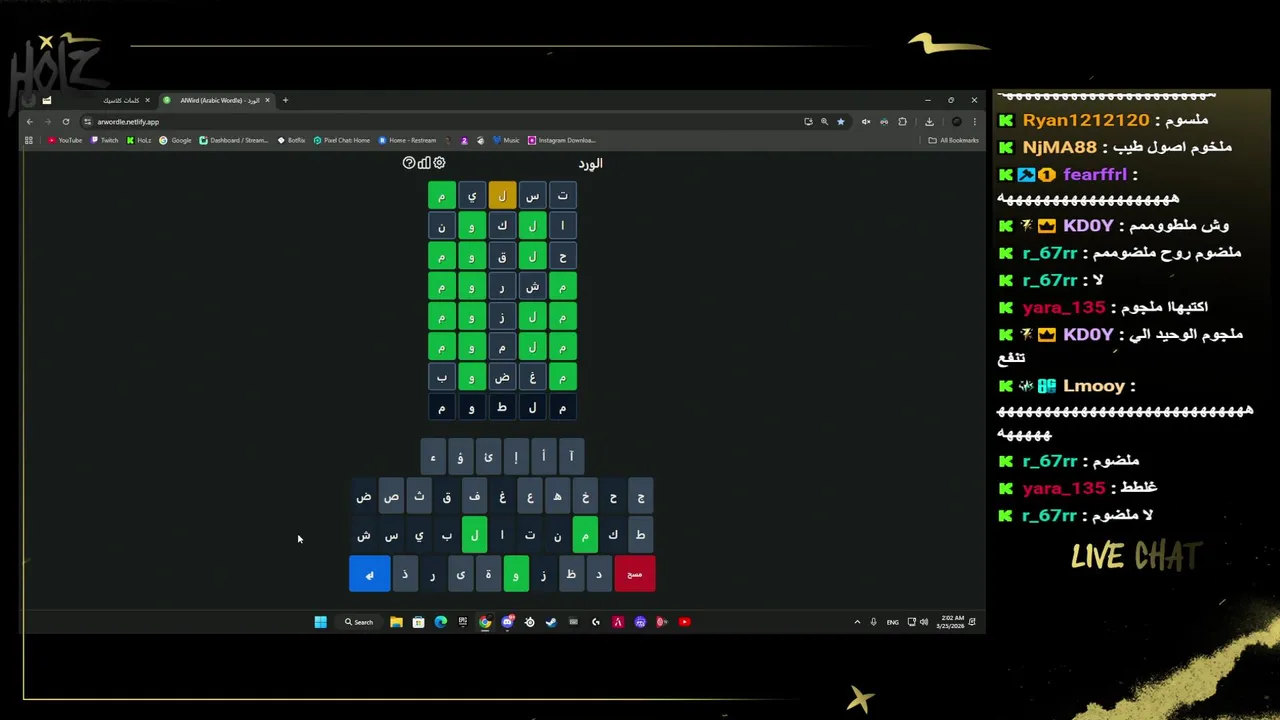This screenshot has width=1280, height=720.
Task: Open the Windows Start menu
Action: point(320,622)
